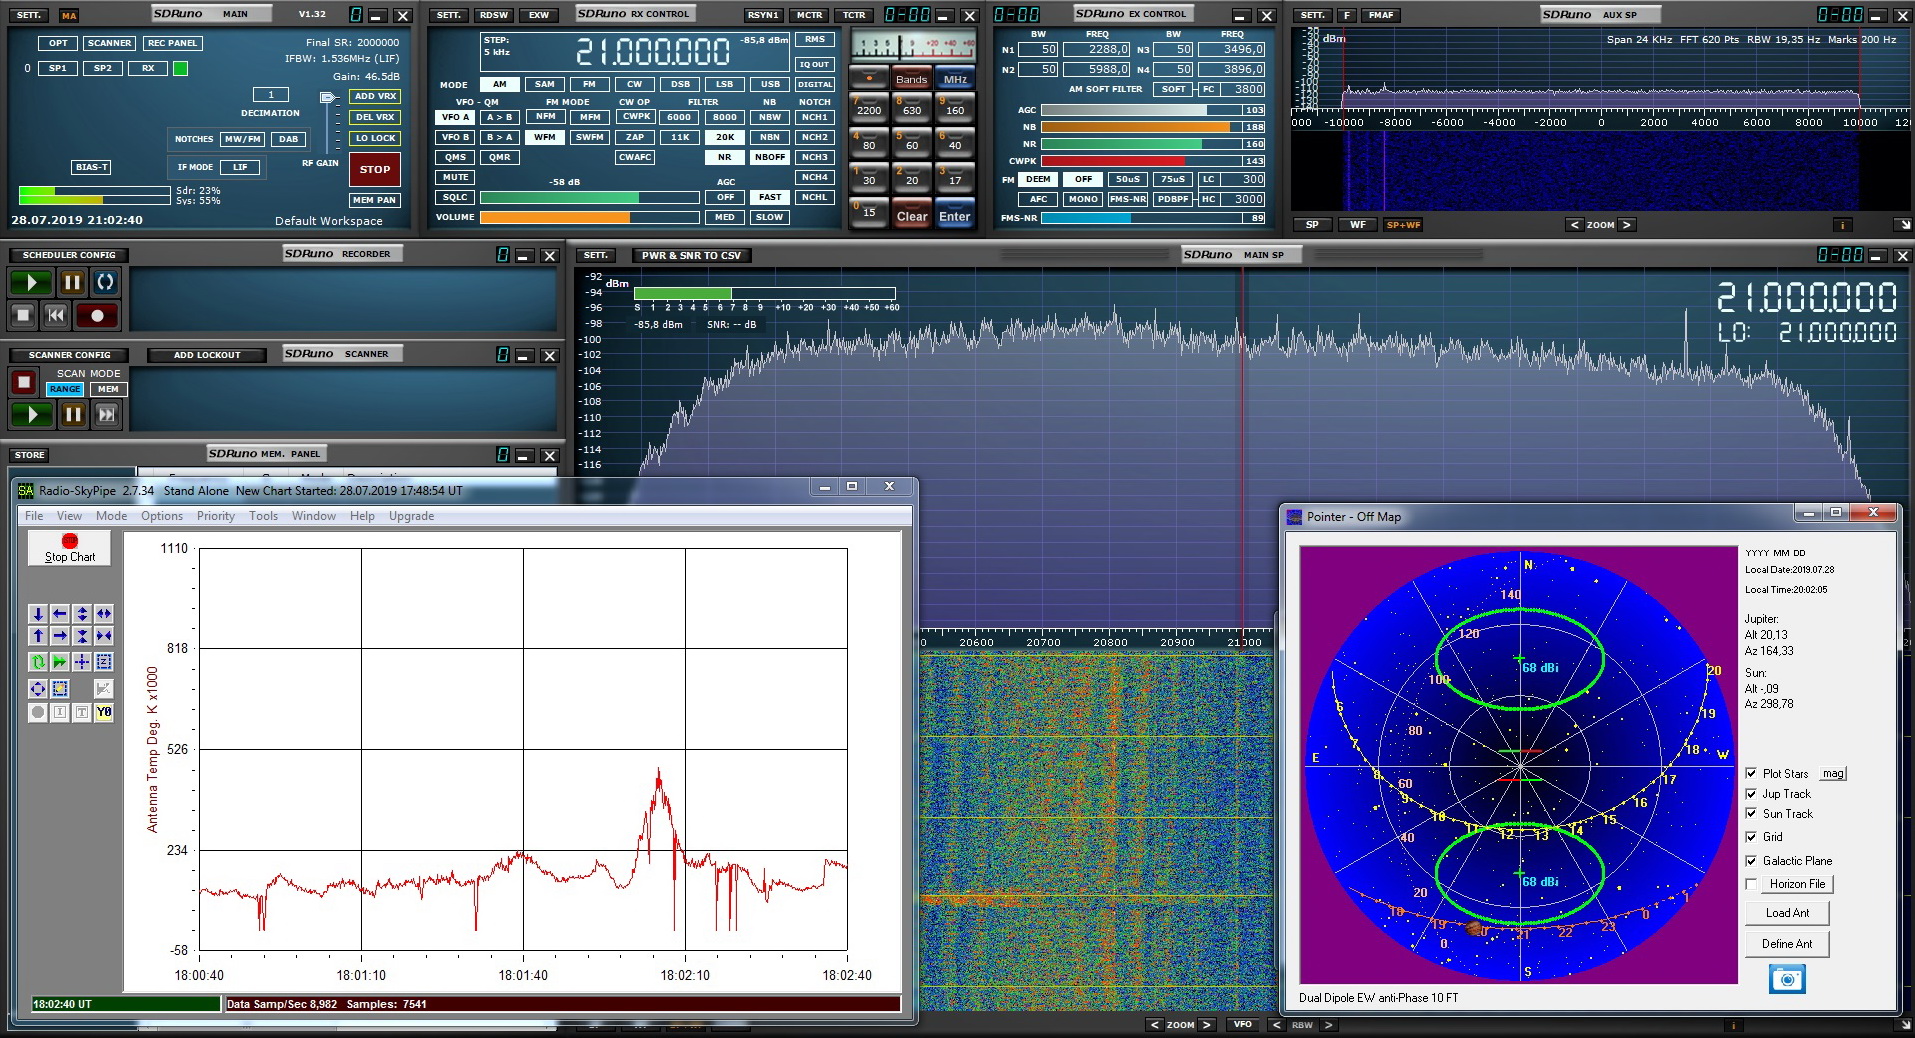Click the N1 FREQ field showing 2288,0

click(1096, 49)
